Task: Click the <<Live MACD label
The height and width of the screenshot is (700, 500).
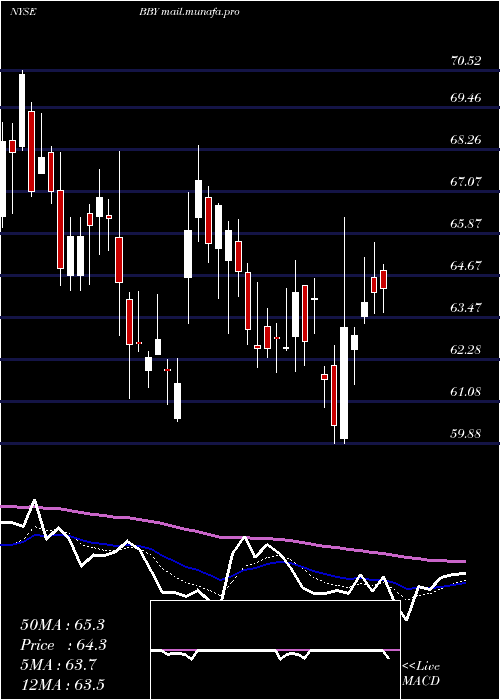Action: 421,674
